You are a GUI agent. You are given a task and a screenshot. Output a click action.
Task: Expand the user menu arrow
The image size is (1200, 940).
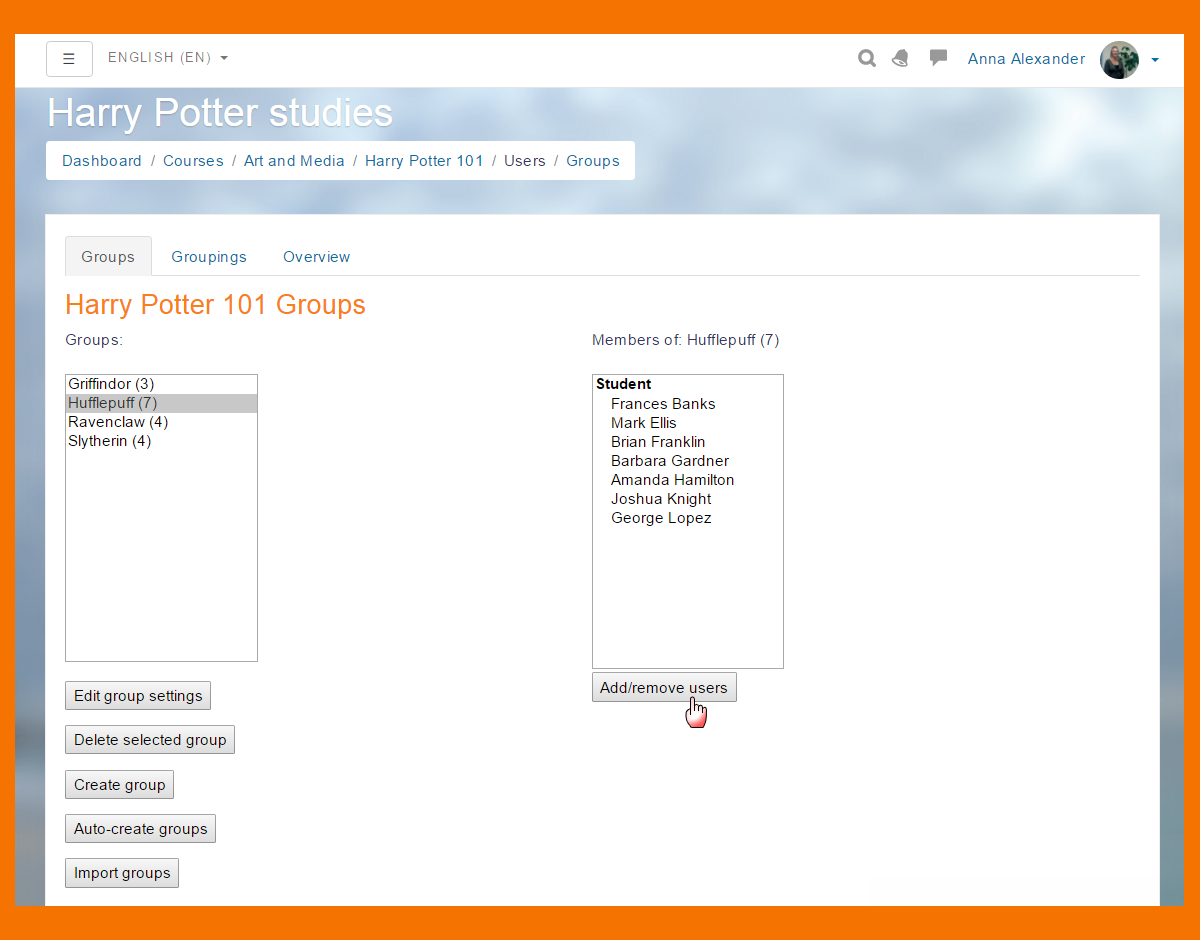click(1155, 60)
